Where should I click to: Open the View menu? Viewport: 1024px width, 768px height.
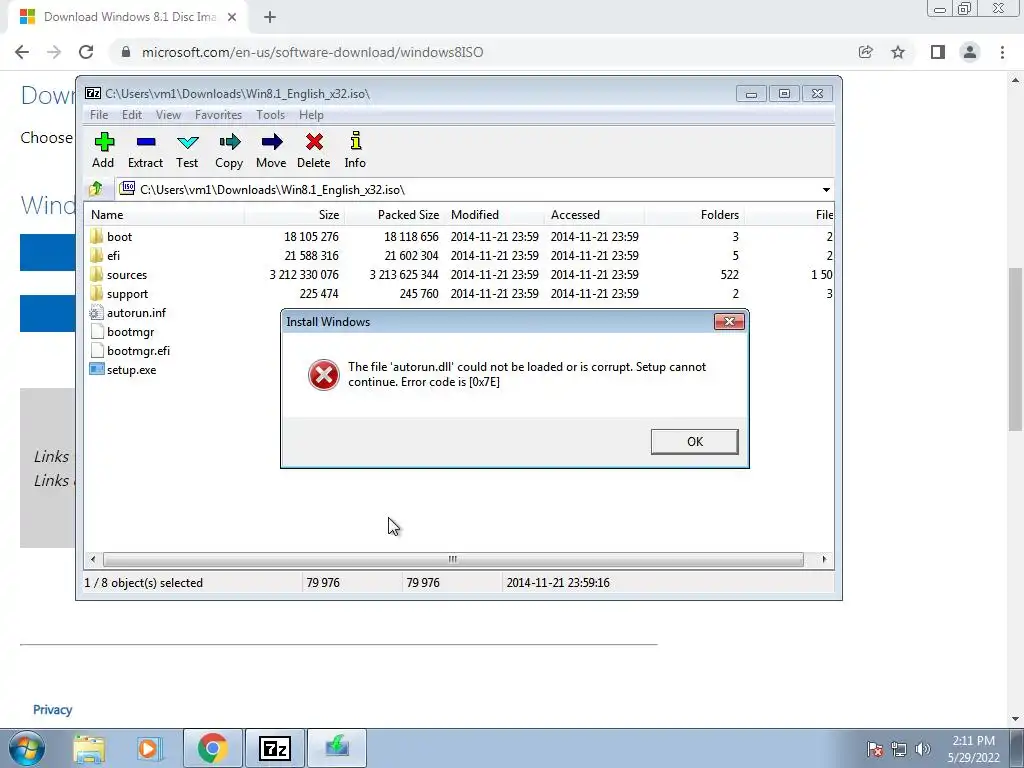tap(168, 115)
